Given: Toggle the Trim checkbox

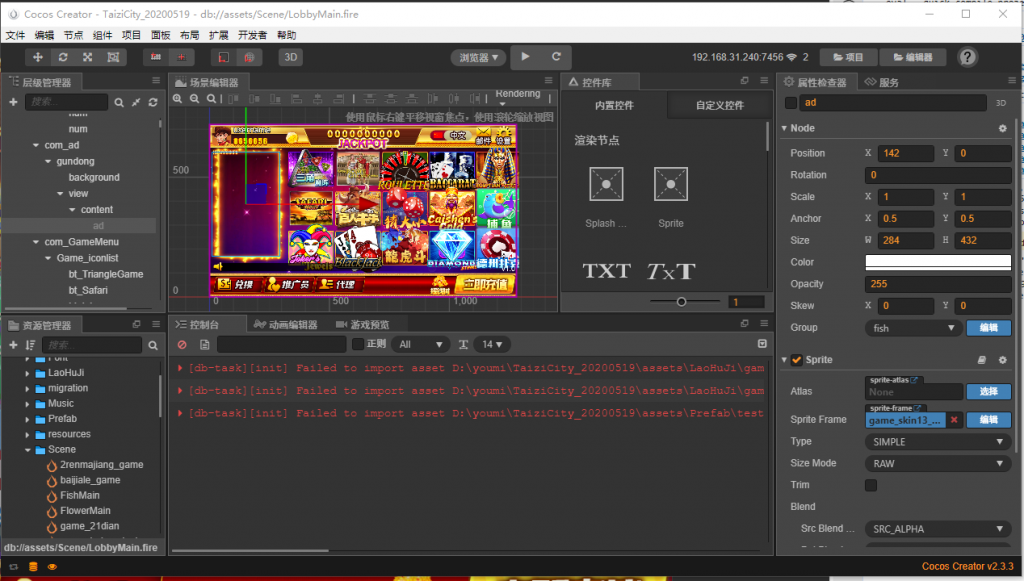Looking at the screenshot, I should point(871,485).
